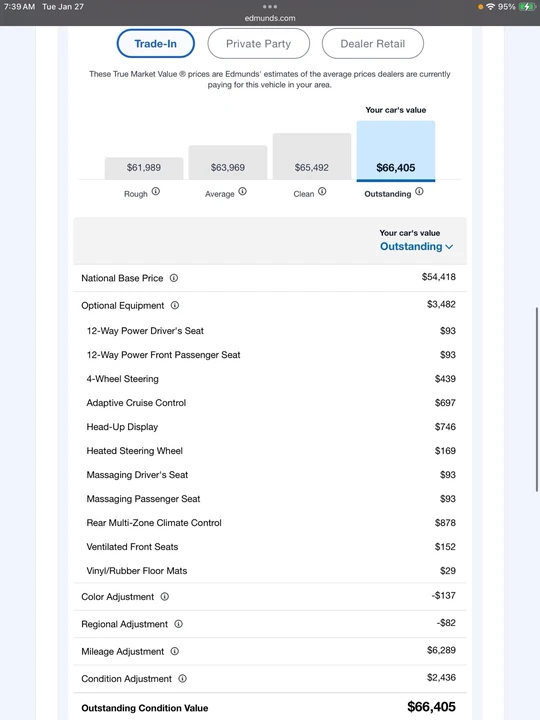Click Regional Adjustment info icon
This screenshot has height=720, width=540.
click(179, 624)
